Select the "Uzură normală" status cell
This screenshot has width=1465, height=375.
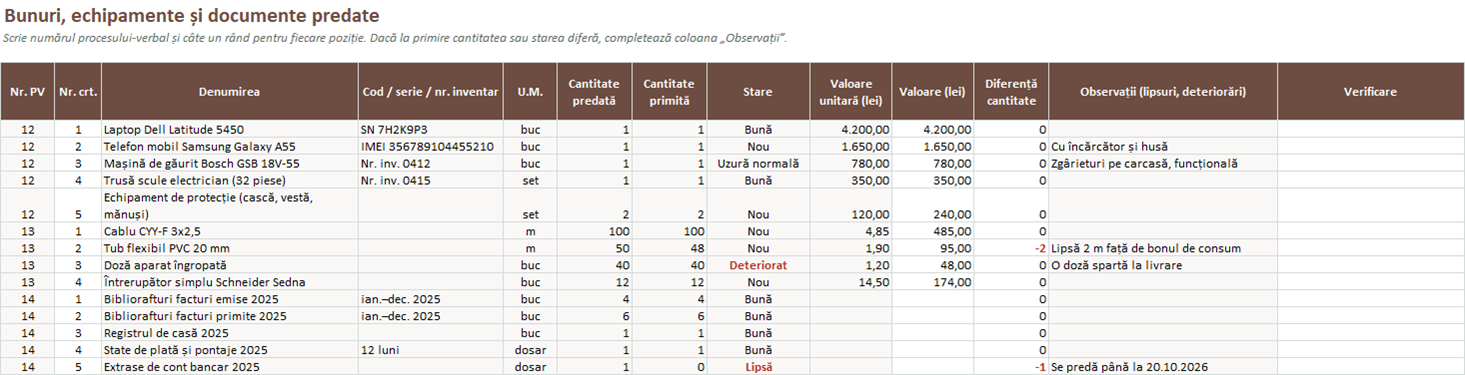(x=758, y=163)
